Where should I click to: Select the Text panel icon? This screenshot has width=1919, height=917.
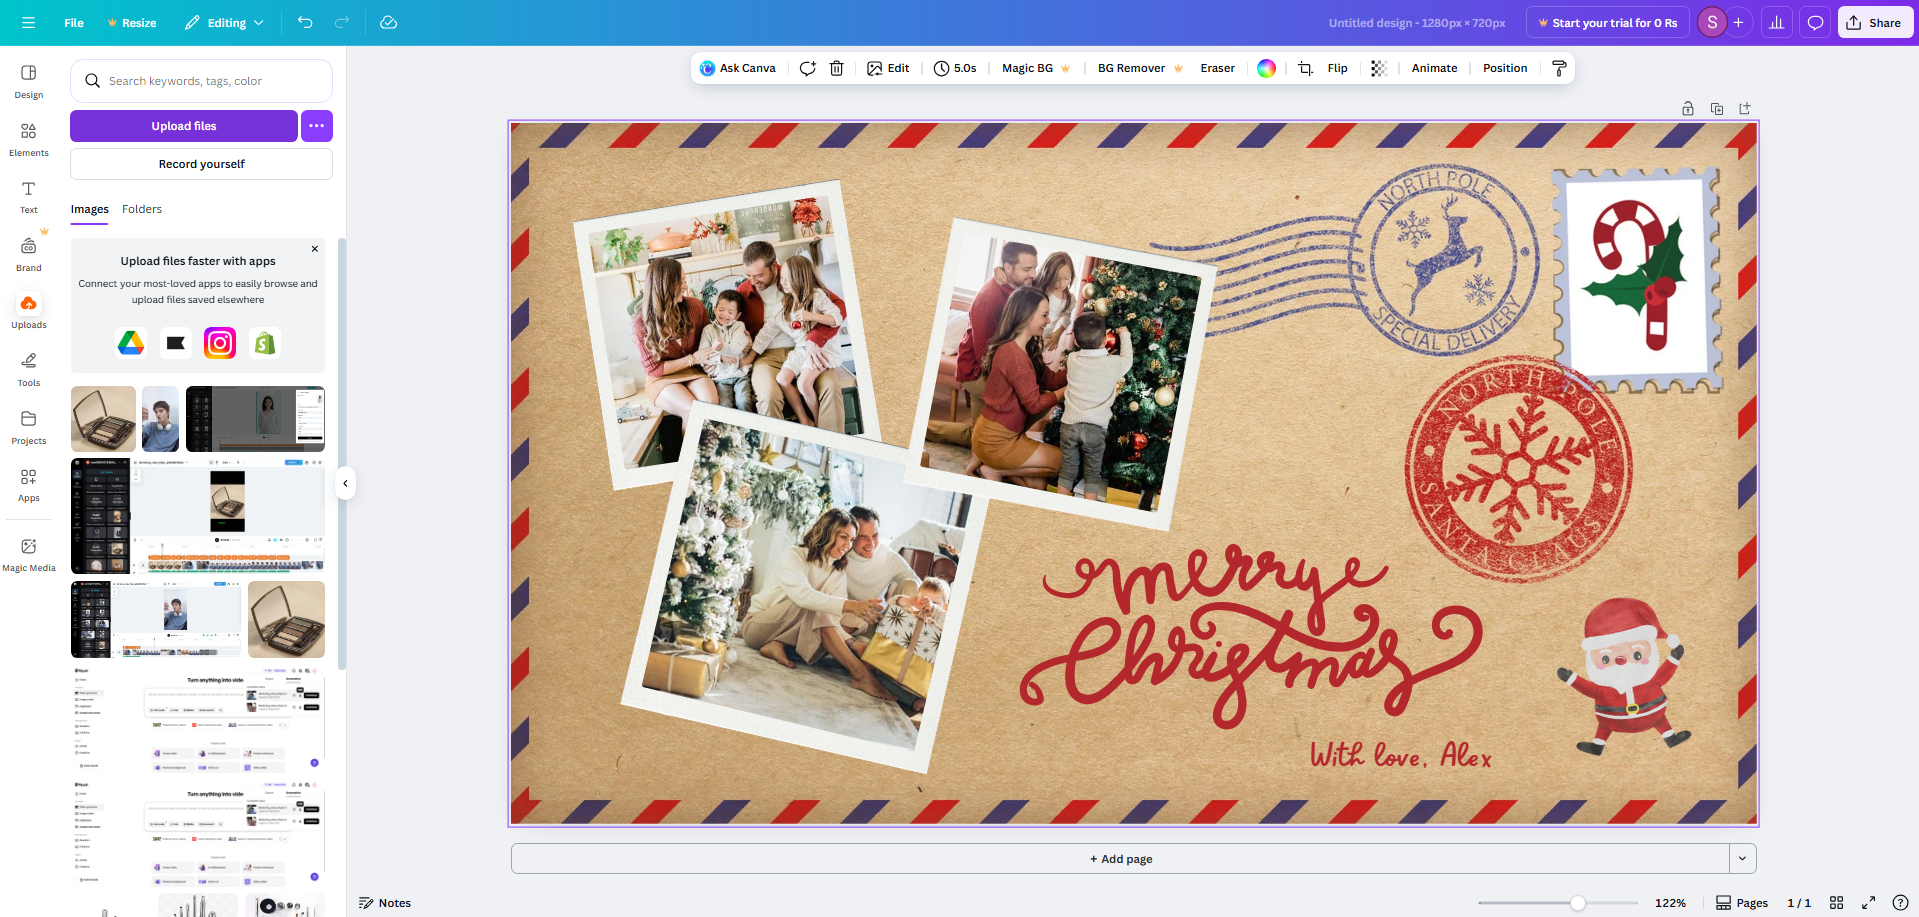28,195
